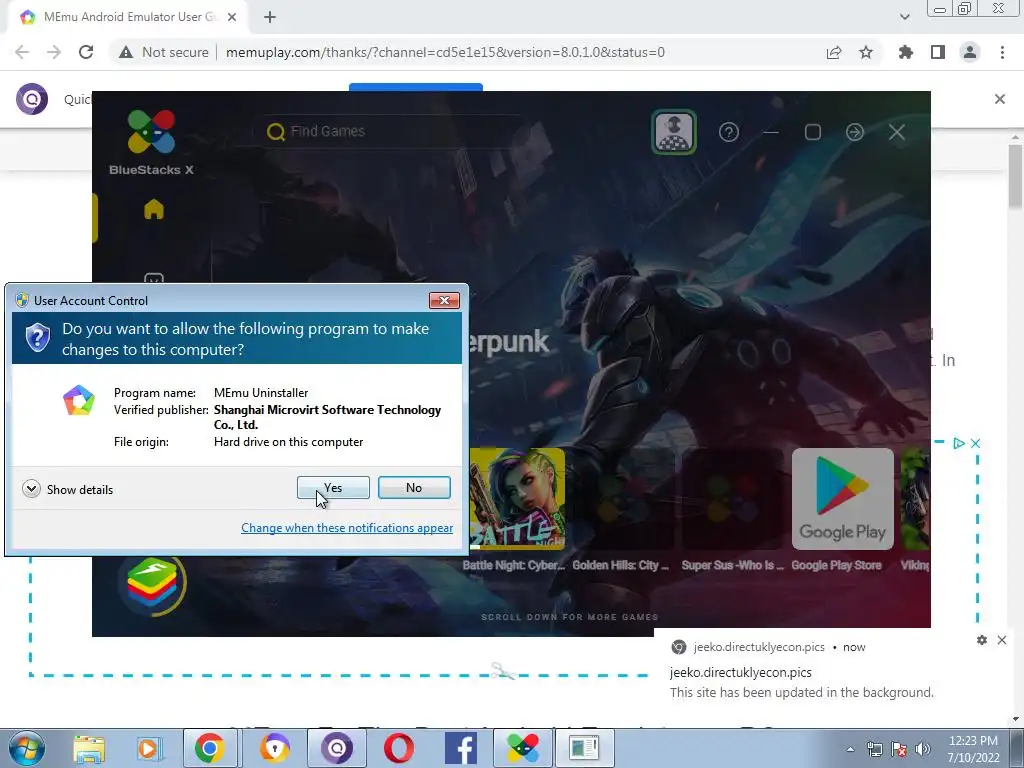Go back in Chrome
This screenshot has width=1024, height=768.
pos(22,52)
